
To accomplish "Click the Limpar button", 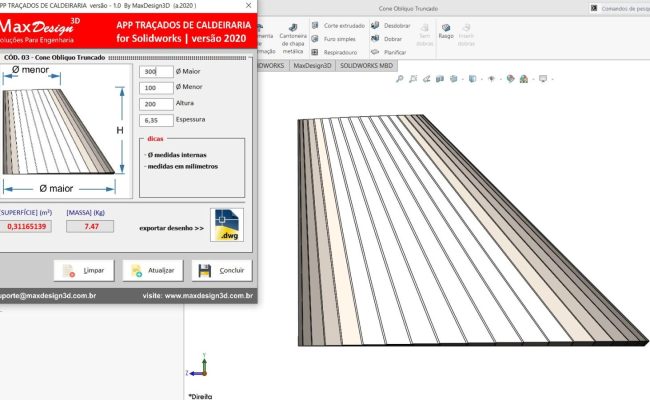I will click(84, 271).
